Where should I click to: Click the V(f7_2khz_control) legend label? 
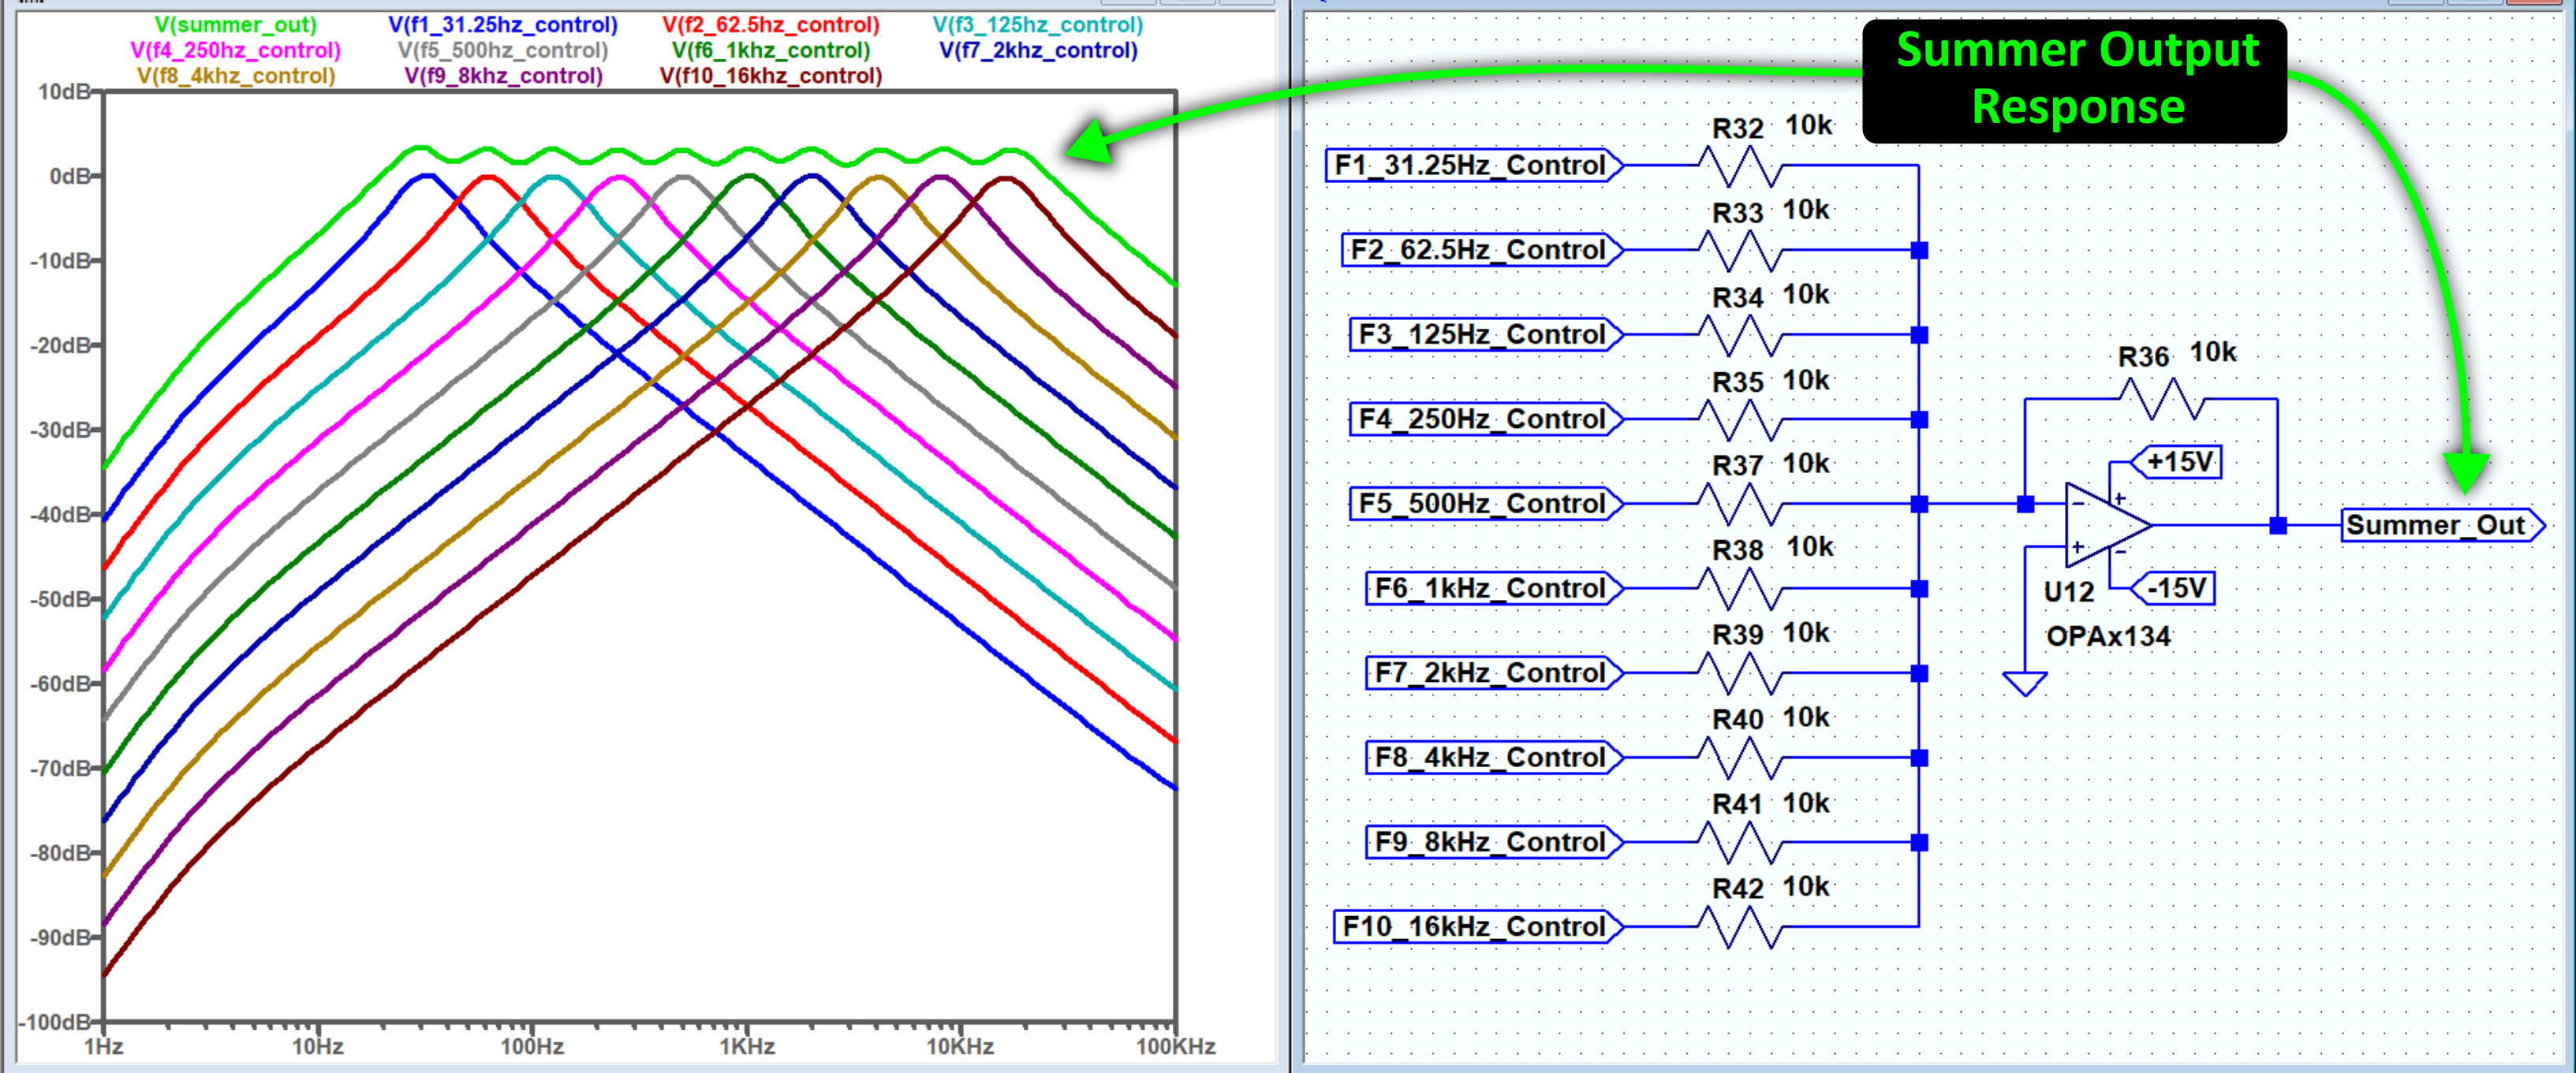[x=1038, y=50]
